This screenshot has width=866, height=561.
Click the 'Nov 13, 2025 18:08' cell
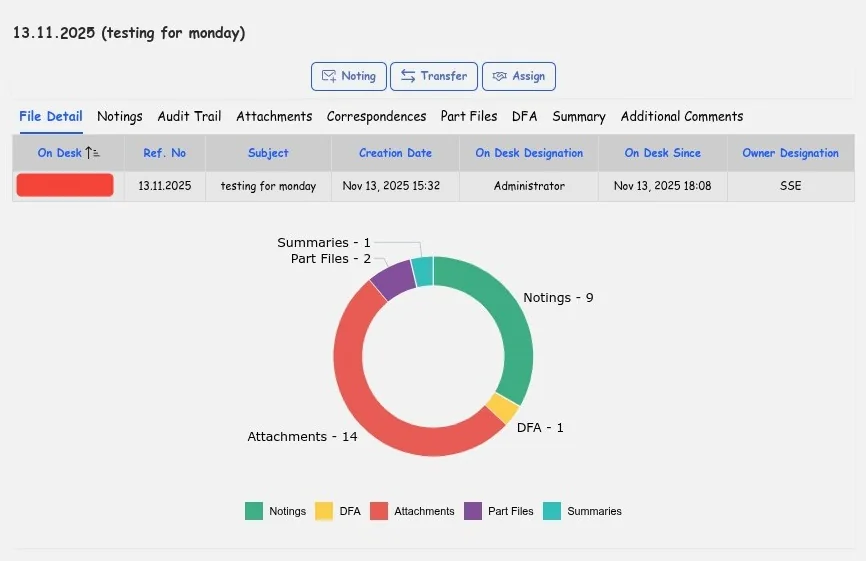663,186
